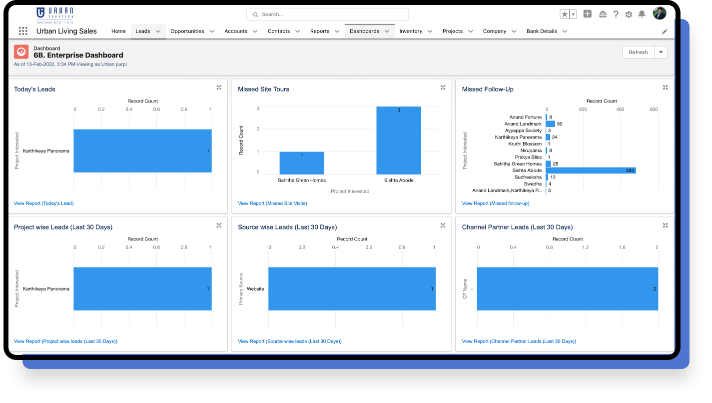Expand the Source wise Leads chart

[443, 226]
